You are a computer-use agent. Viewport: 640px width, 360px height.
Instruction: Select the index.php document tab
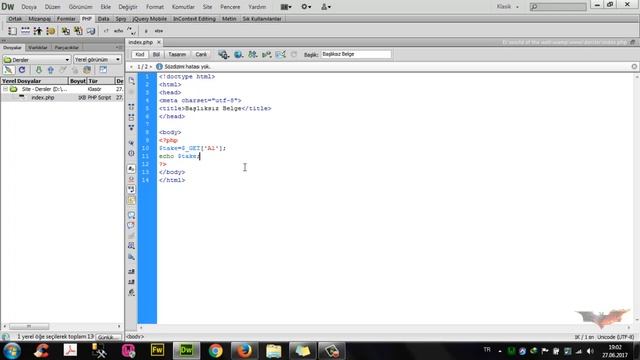(x=141, y=42)
